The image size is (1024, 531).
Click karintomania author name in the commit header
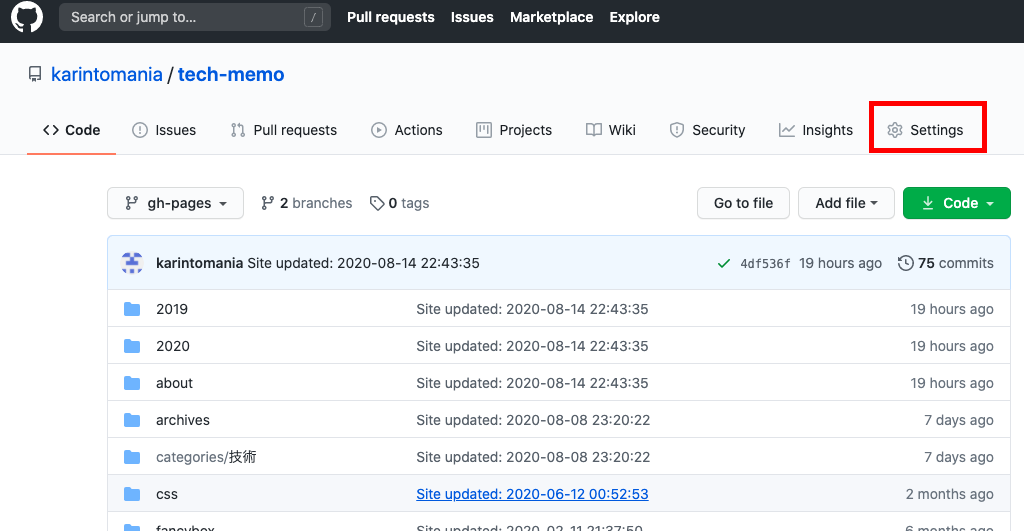[x=199, y=263]
